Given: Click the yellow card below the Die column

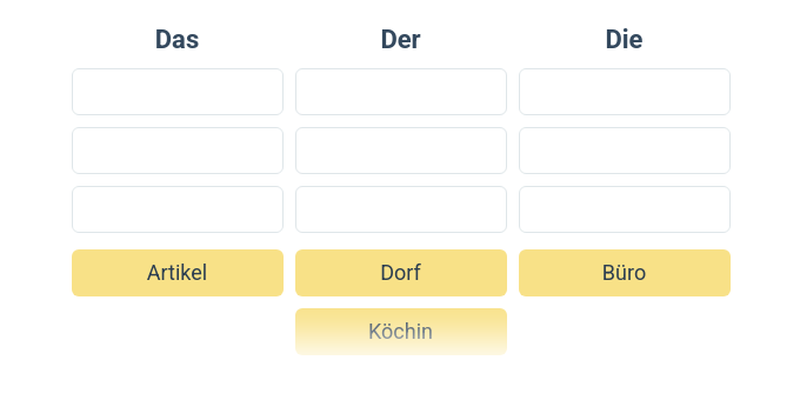Looking at the screenshot, I should click(624, 273).
